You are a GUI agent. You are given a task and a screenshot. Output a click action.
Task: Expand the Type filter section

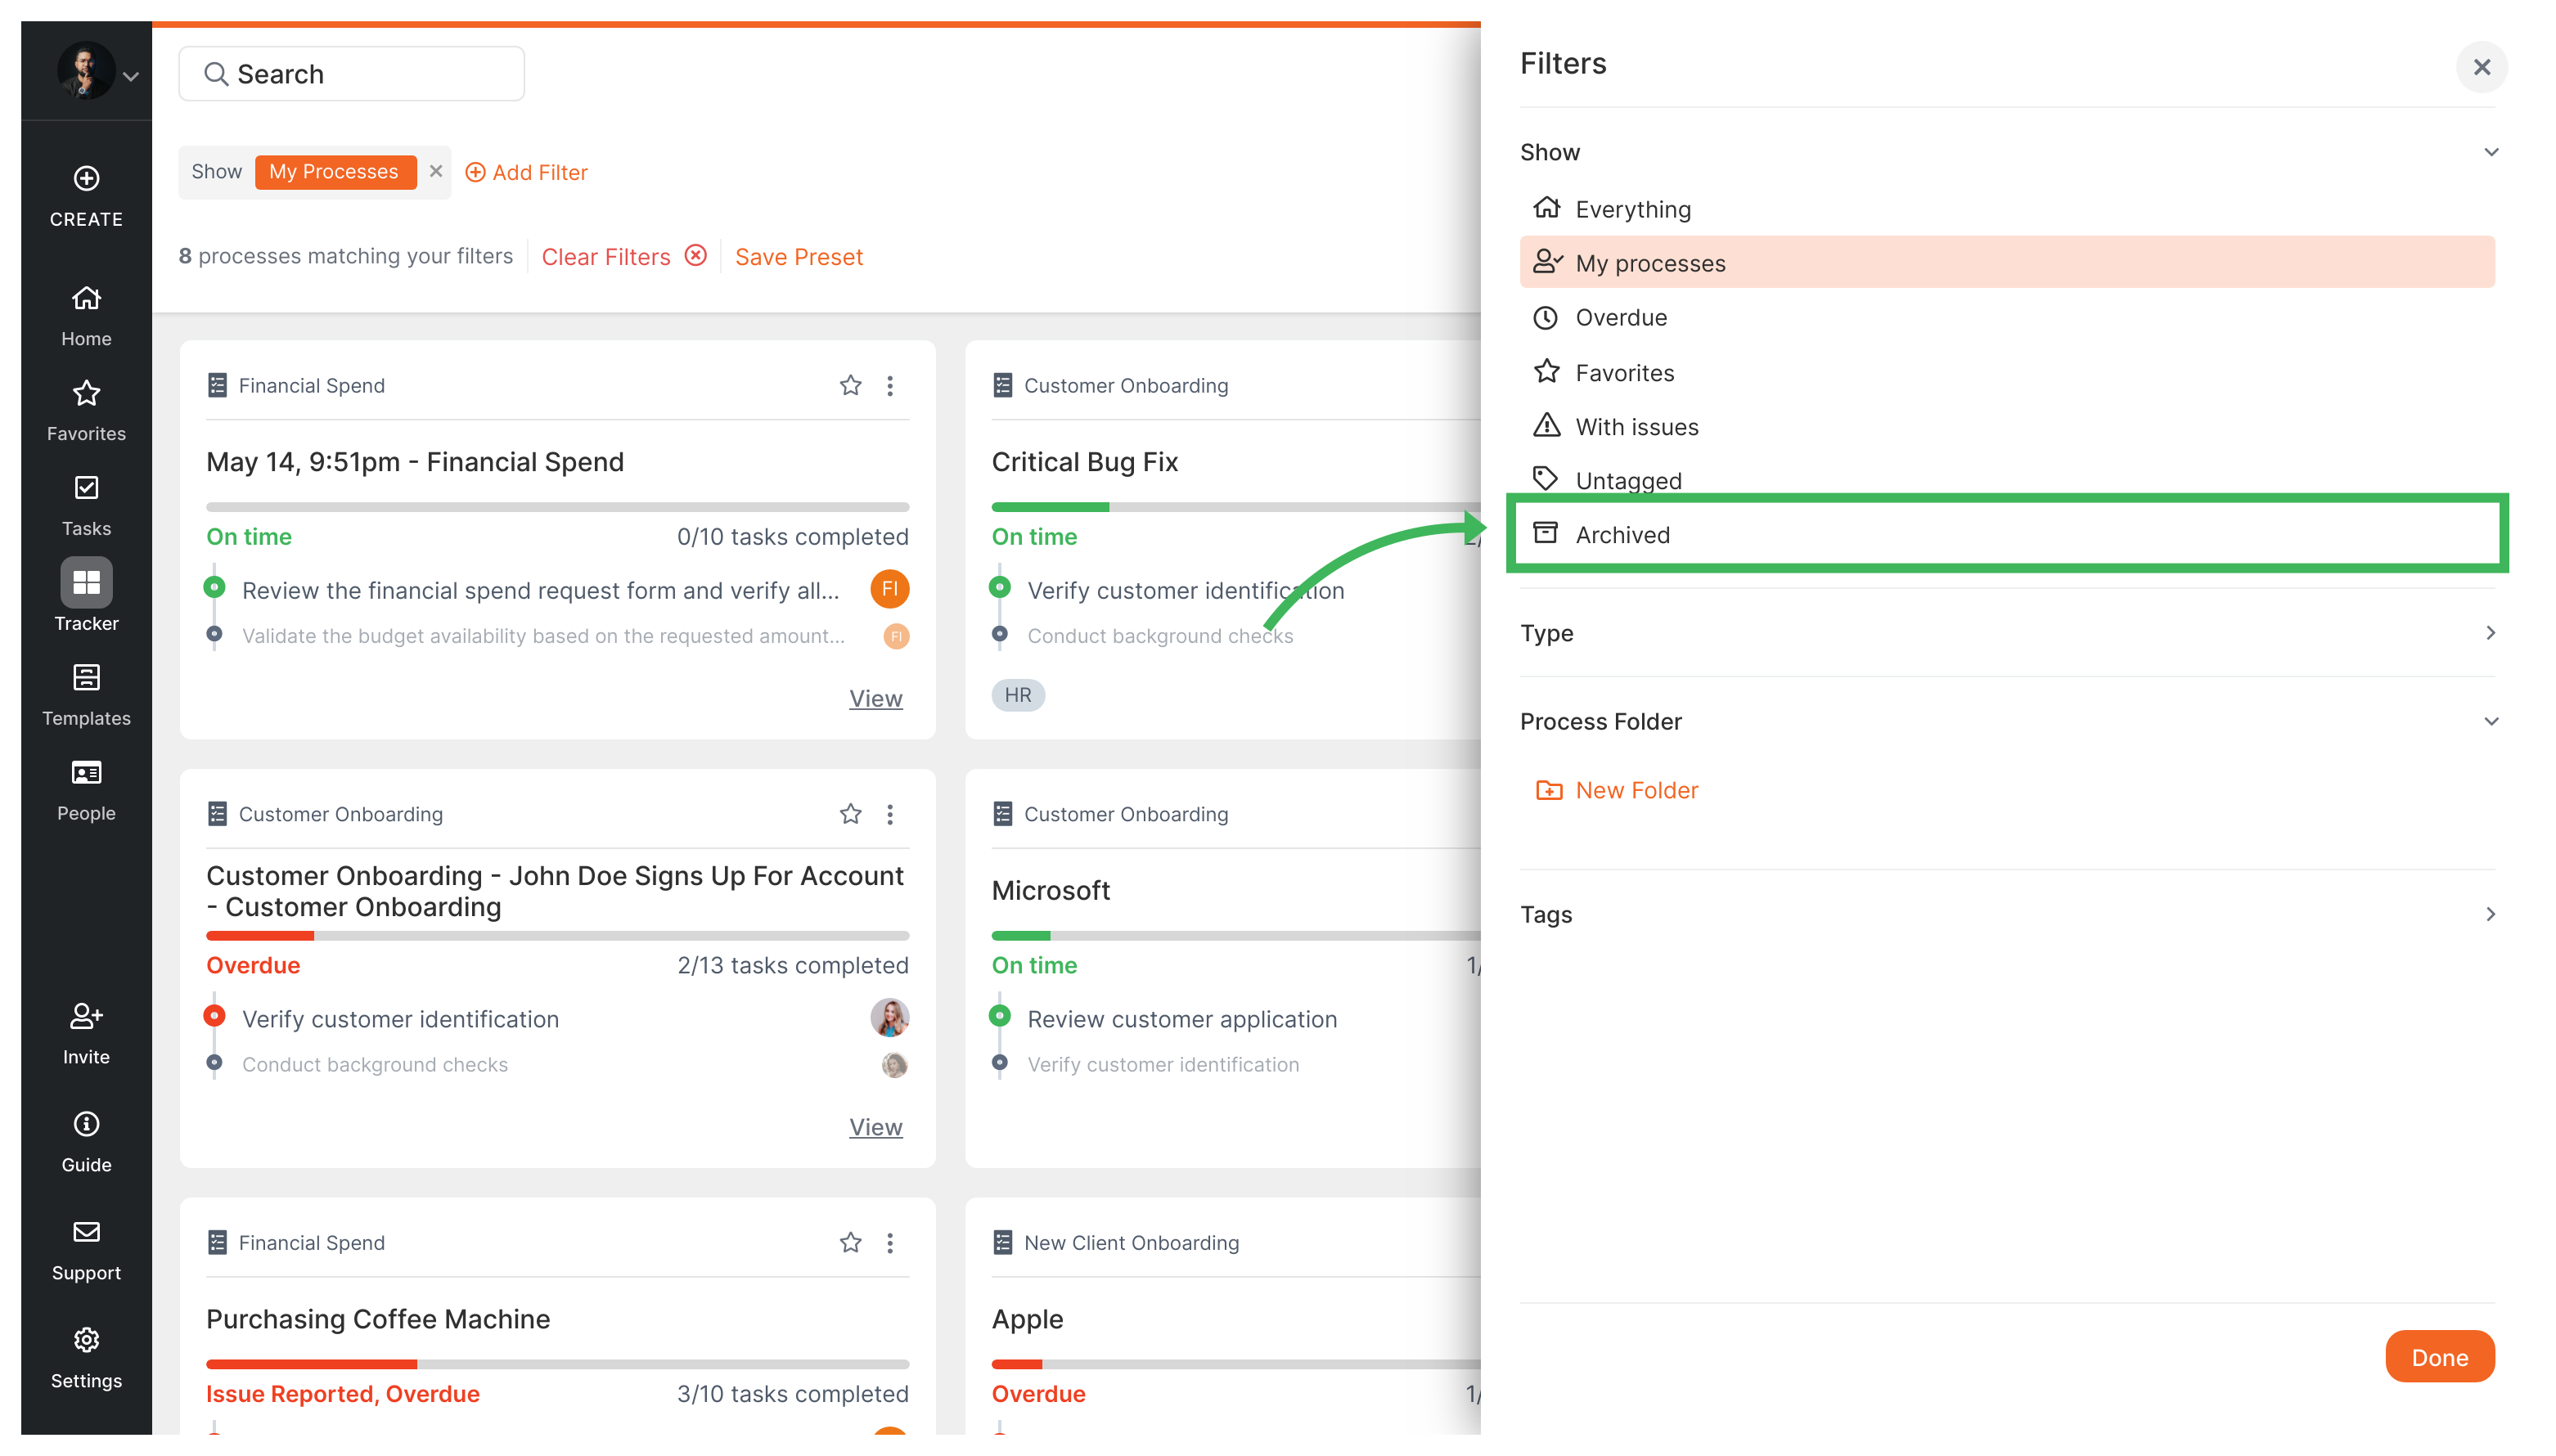pyautogui.click(x=2490, y=633)
